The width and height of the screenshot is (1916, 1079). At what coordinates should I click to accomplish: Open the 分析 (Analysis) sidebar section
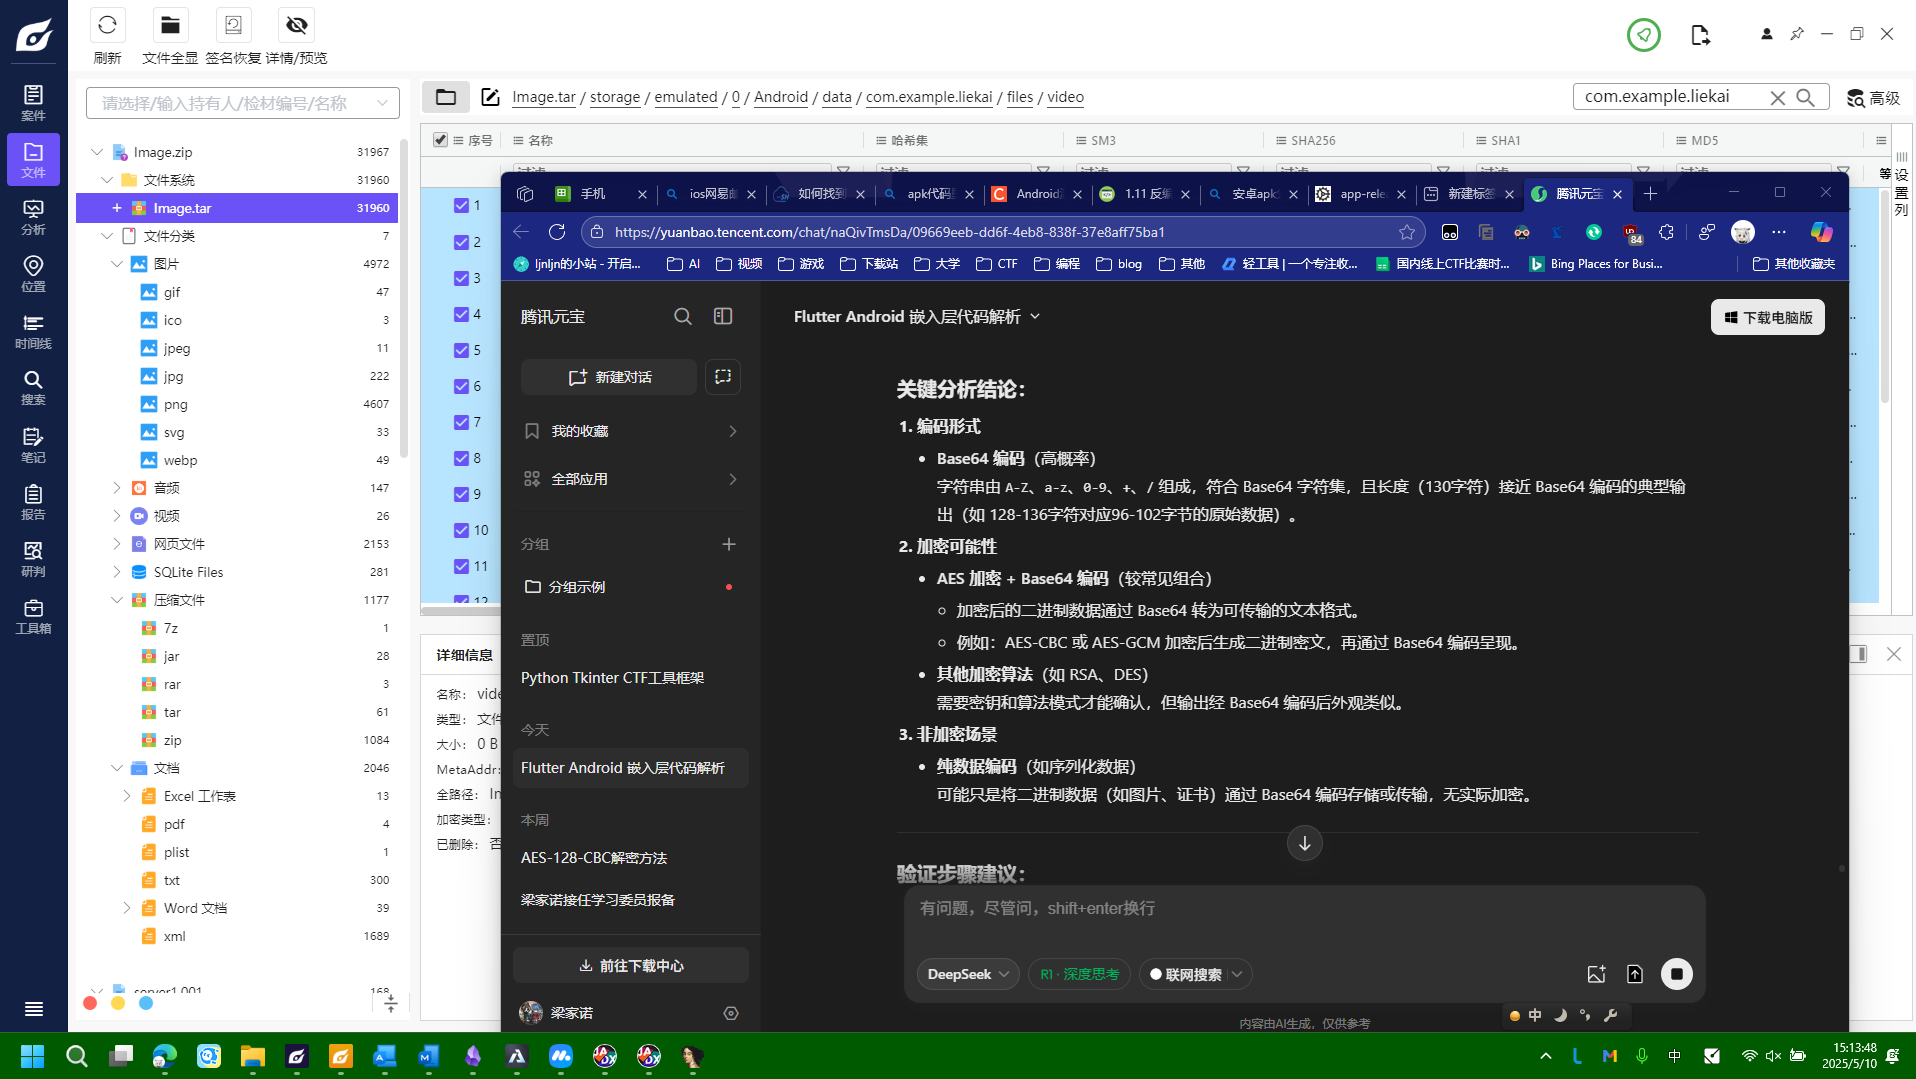coord(33,216)
